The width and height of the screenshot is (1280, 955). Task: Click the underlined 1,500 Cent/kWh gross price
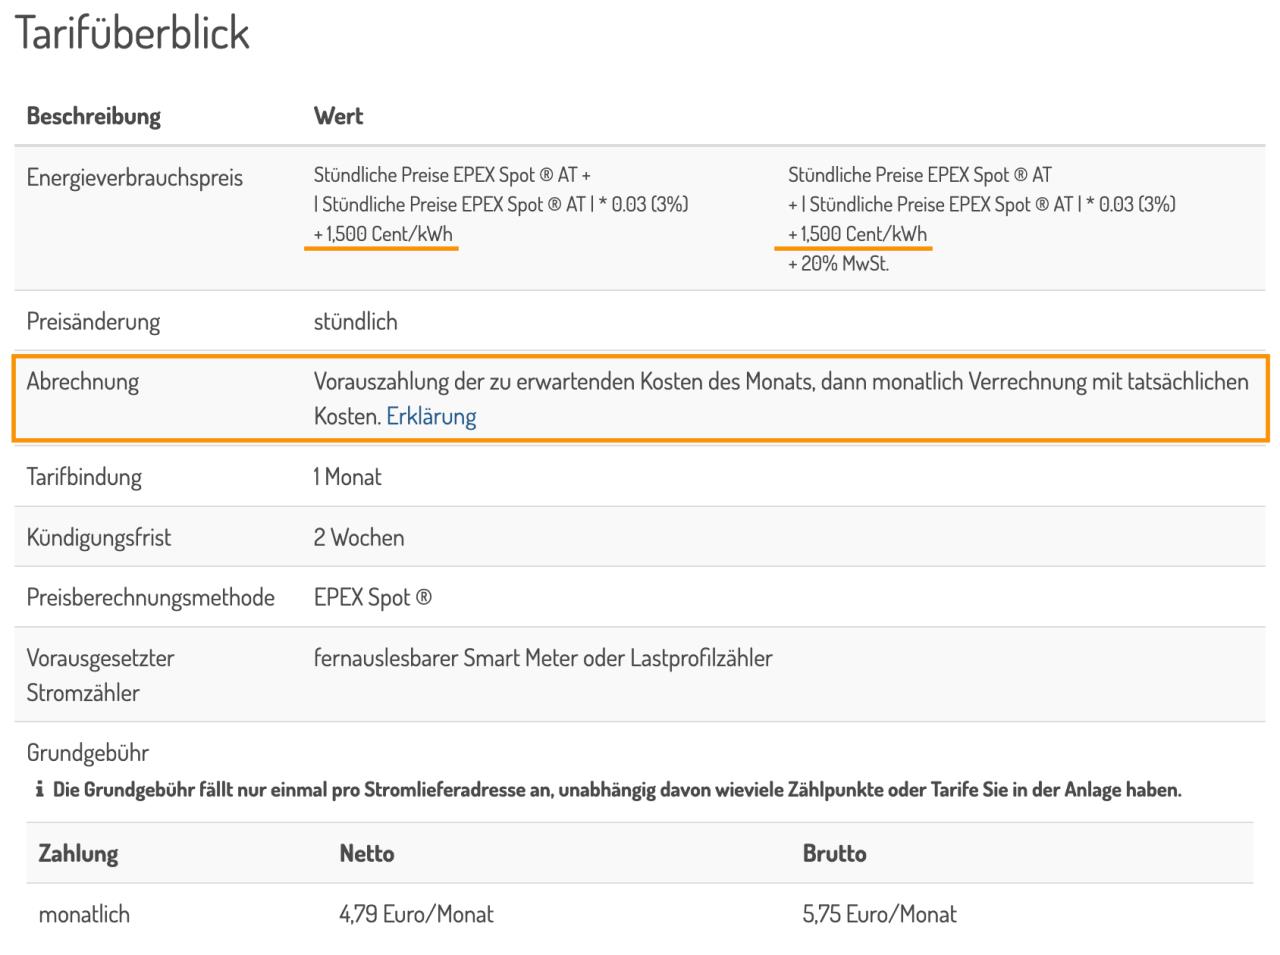click(x=857, y=235)
